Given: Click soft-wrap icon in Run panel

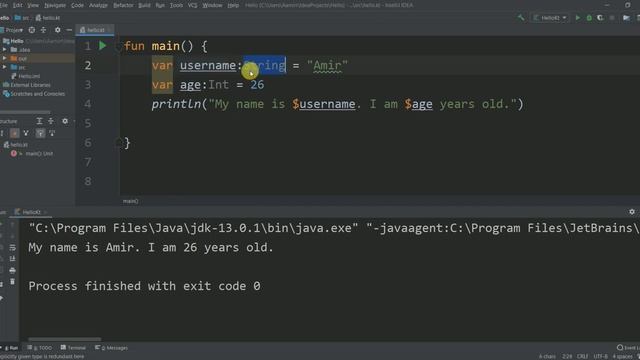Looking at the screenshot, I should pos(12,247).
